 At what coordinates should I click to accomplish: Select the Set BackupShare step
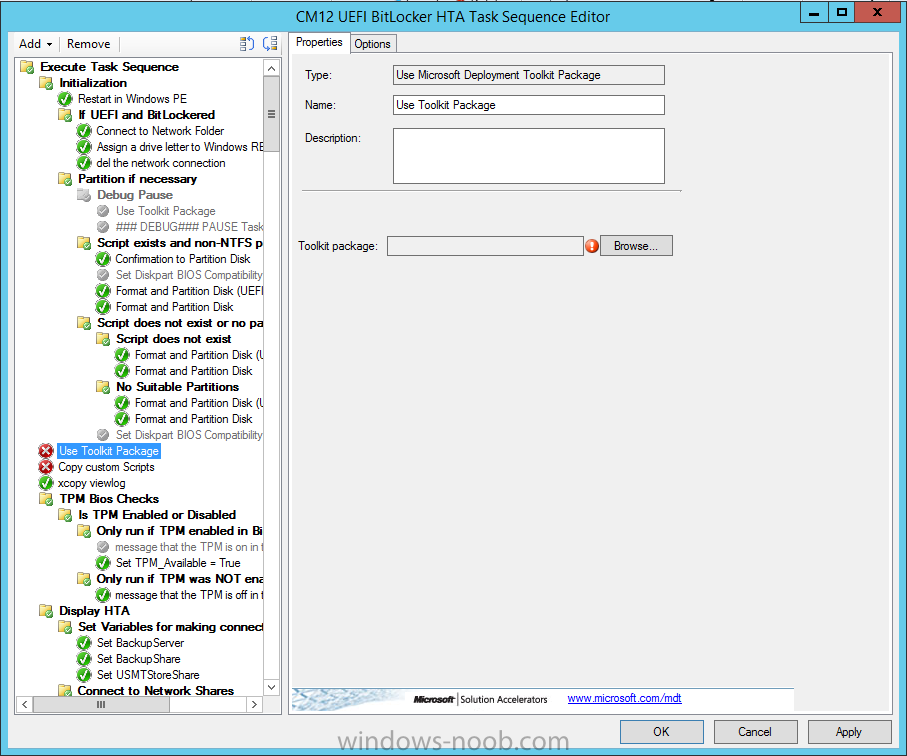point(138,659)
